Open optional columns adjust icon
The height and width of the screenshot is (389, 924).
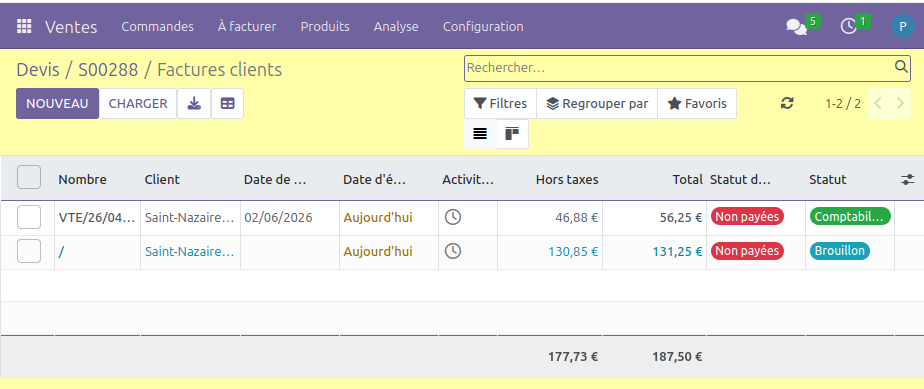click(x=908, y=180)
